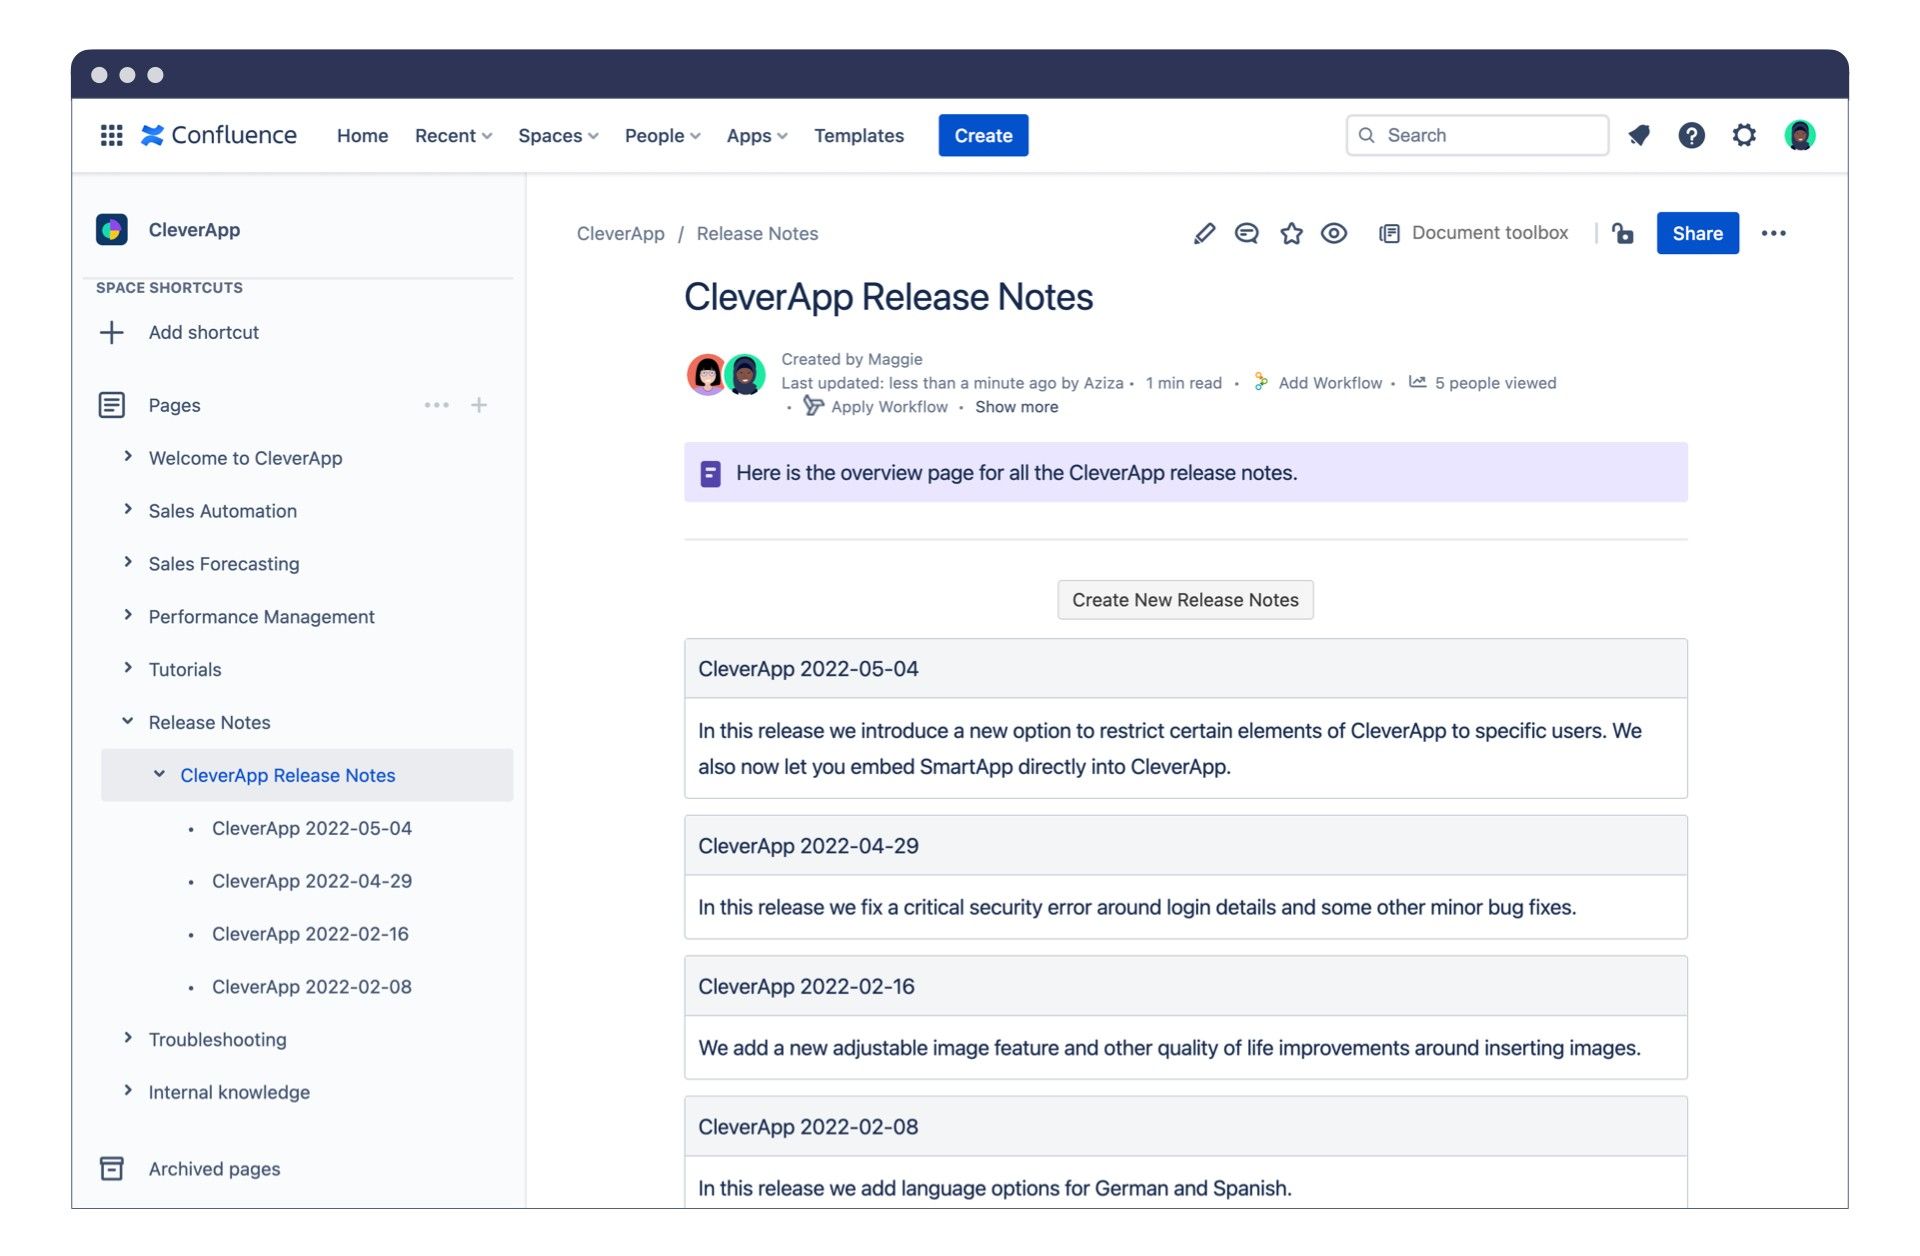The height and width of the screenshot is (1256, 1920).
Task: Expand the Tutorials tree item
Action: [128, 667]
